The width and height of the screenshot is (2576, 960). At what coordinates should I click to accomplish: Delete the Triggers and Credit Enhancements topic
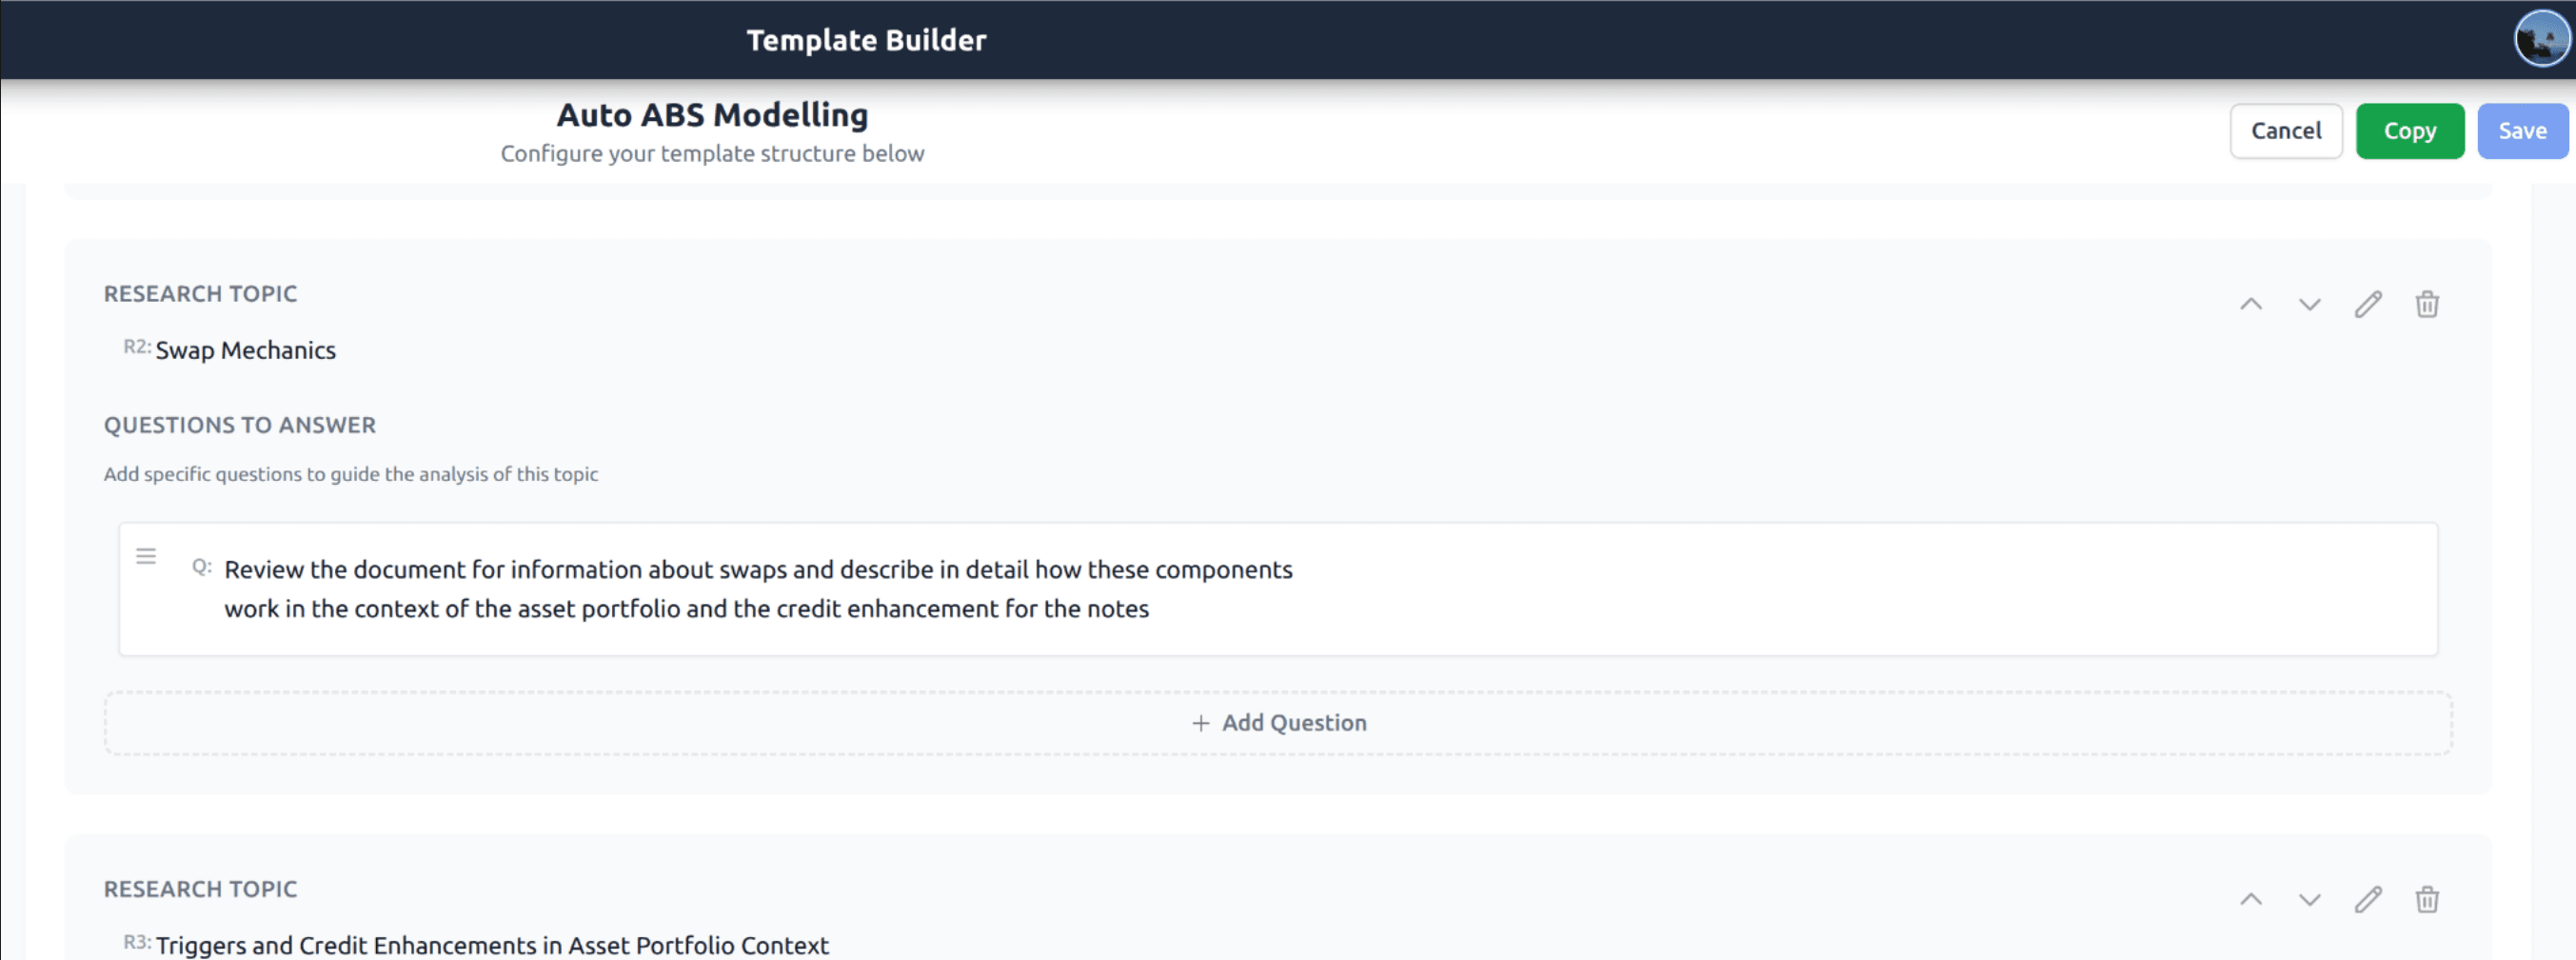coord(2426,900)
